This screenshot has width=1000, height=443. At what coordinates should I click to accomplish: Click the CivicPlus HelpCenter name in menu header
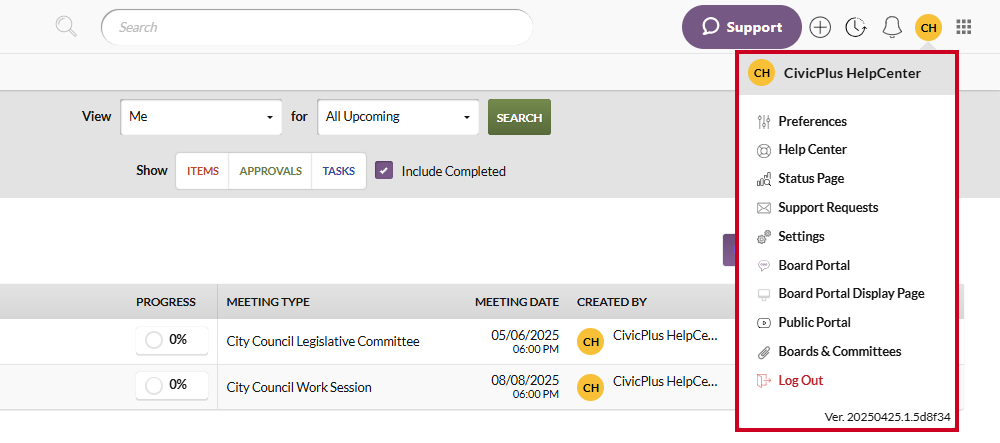[852, 73]
